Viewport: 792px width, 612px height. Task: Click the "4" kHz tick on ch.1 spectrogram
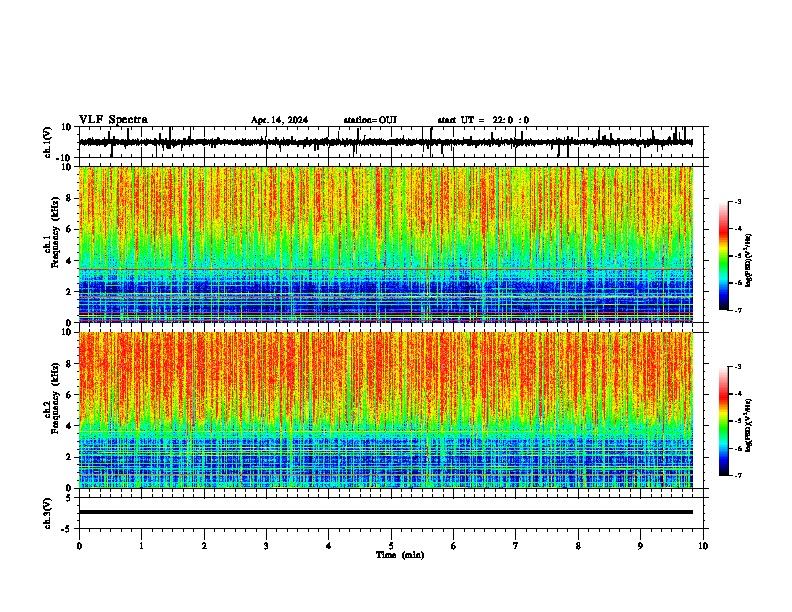(70, 261)
